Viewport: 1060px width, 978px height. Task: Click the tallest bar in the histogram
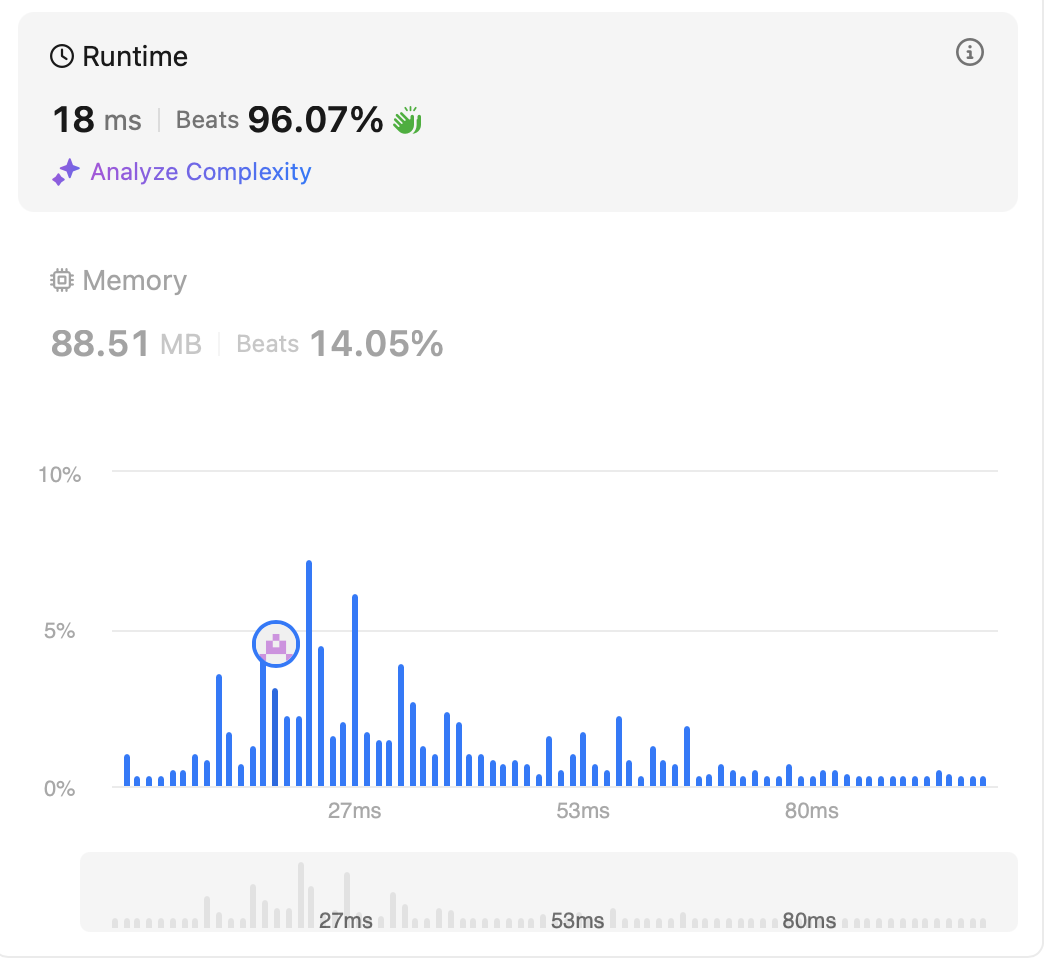click(309, 675)
